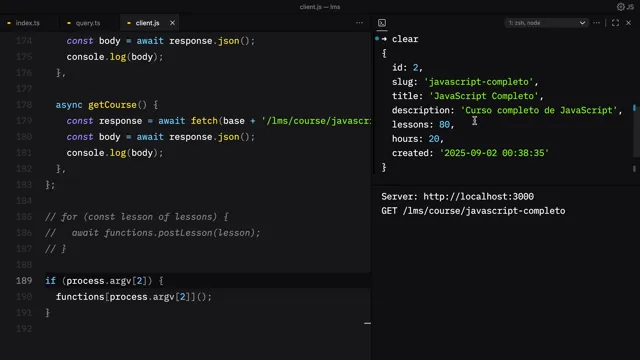Click the terminal panel icon
Viewport: 640px width, 360px height.
point(382,23)
